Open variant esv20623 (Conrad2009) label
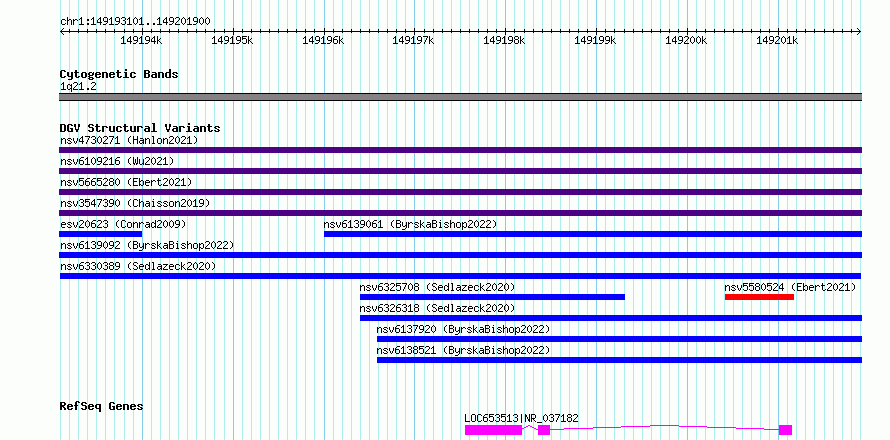The image size is (890, 440). (123, 224)
